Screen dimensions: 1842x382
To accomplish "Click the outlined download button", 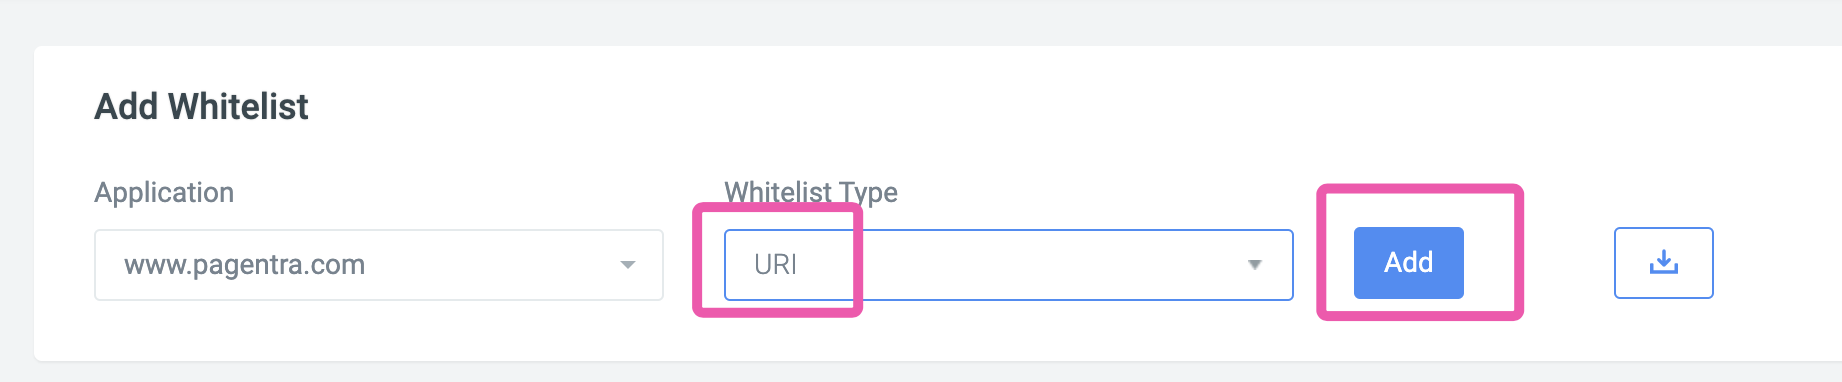I will (x=1663, y=263).
